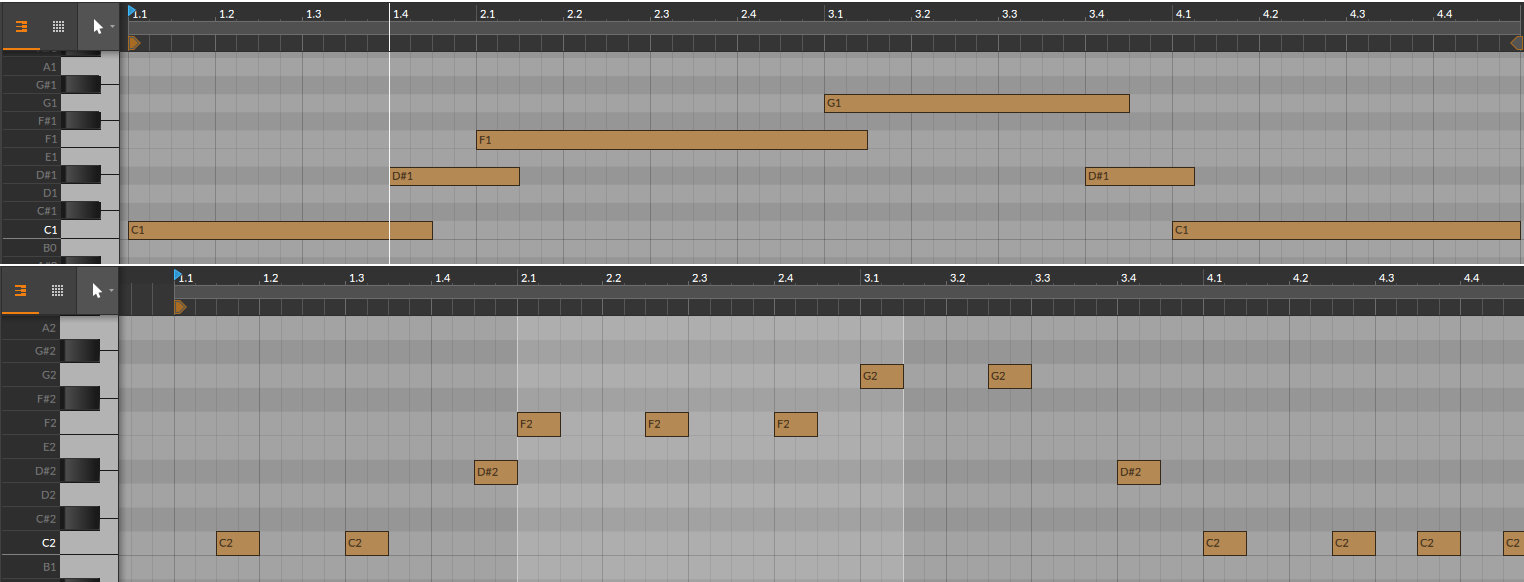The image size is (1524, 582).
Task: Click the F#1 black piano key
Action: (x=82, y=121)
